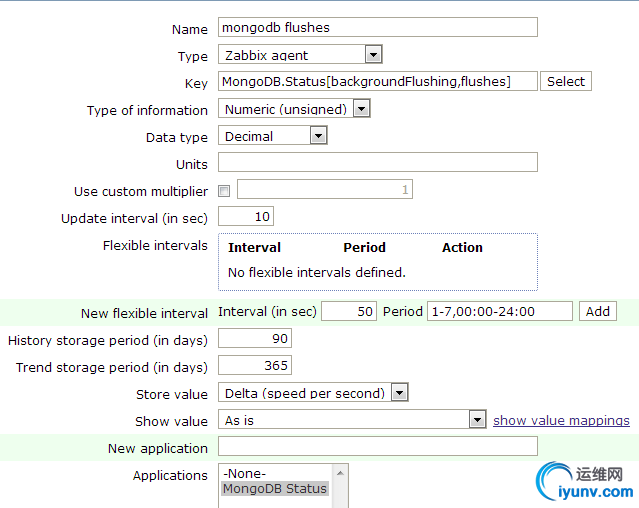Click the New application text field
Viewport: 639px width, 508px height.
(x=377, y=448)
